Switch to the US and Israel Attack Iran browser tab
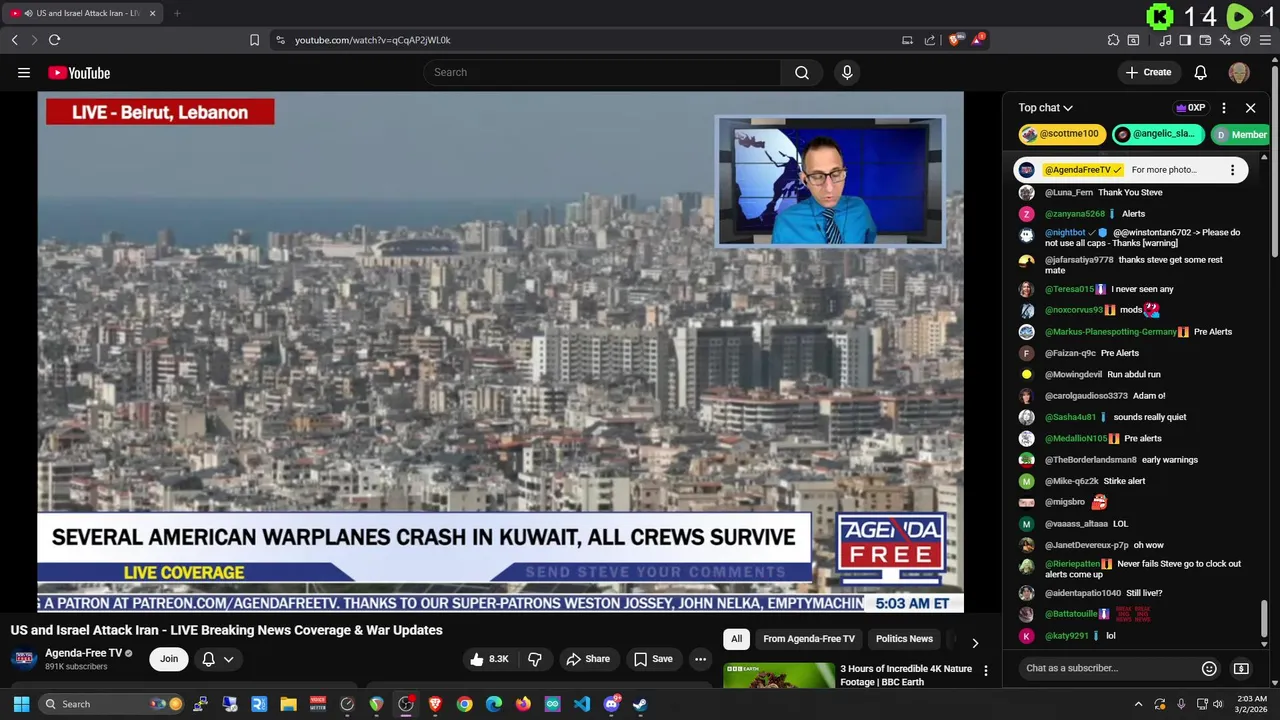1280x720 pixels. tap(80, 13)
